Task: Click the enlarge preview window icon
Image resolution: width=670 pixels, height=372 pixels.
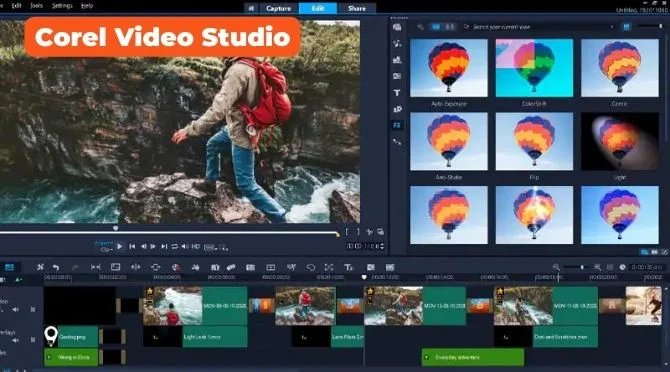Action: click(x=380, y=232)
